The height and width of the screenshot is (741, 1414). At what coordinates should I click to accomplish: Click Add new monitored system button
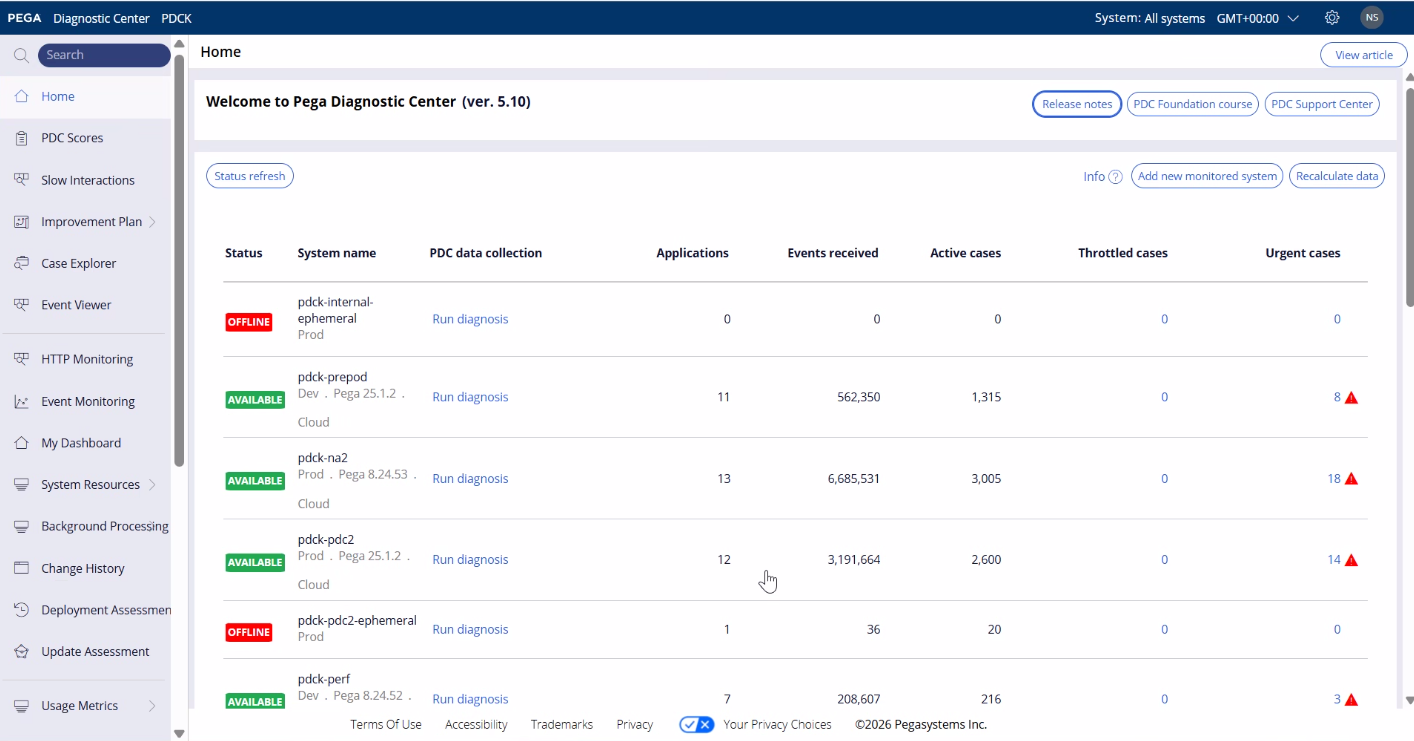point(1208,176)
